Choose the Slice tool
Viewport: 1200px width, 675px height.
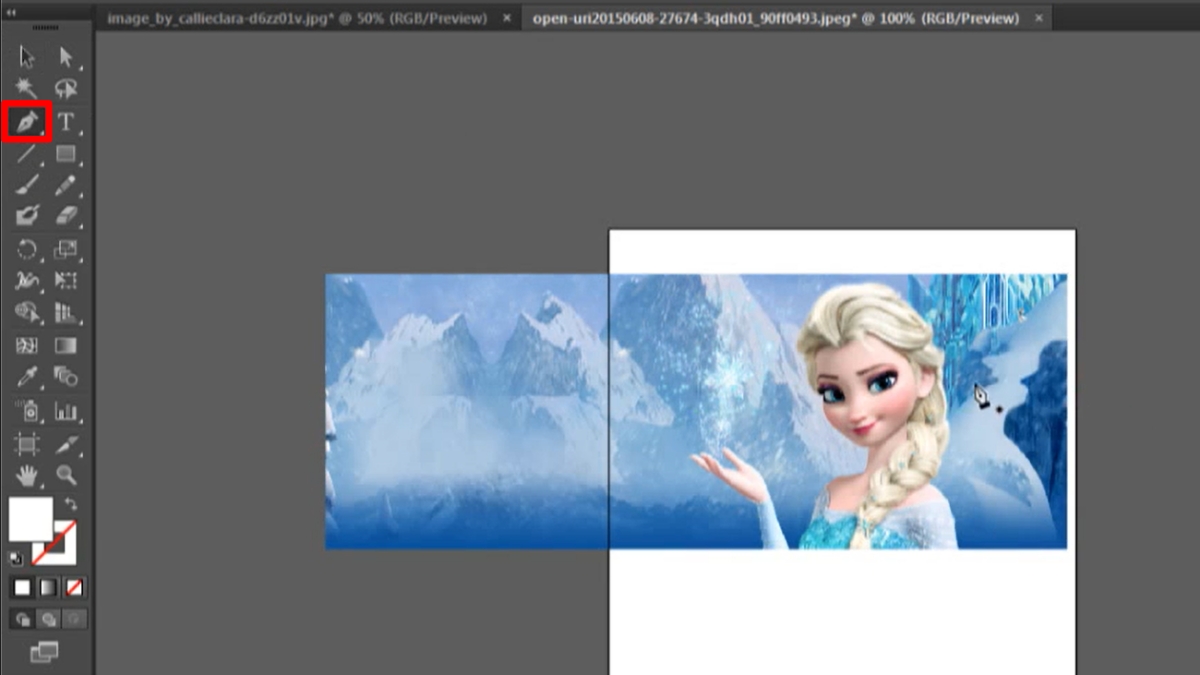click(x=66, y=443)
